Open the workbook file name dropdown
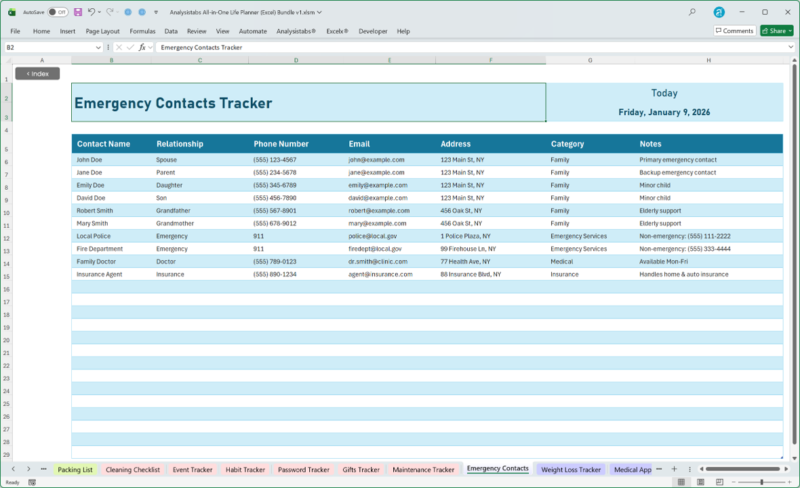This screenshot has width=800, height=488. (x=319, y=12)
